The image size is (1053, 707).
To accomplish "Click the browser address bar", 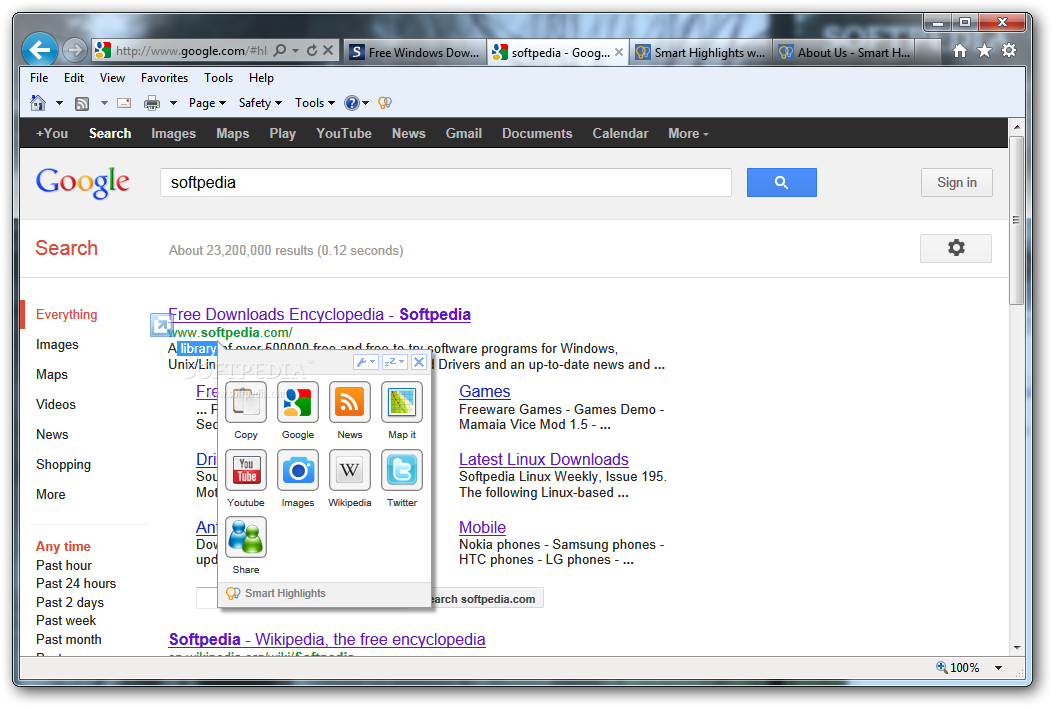I will click(191, 50).
